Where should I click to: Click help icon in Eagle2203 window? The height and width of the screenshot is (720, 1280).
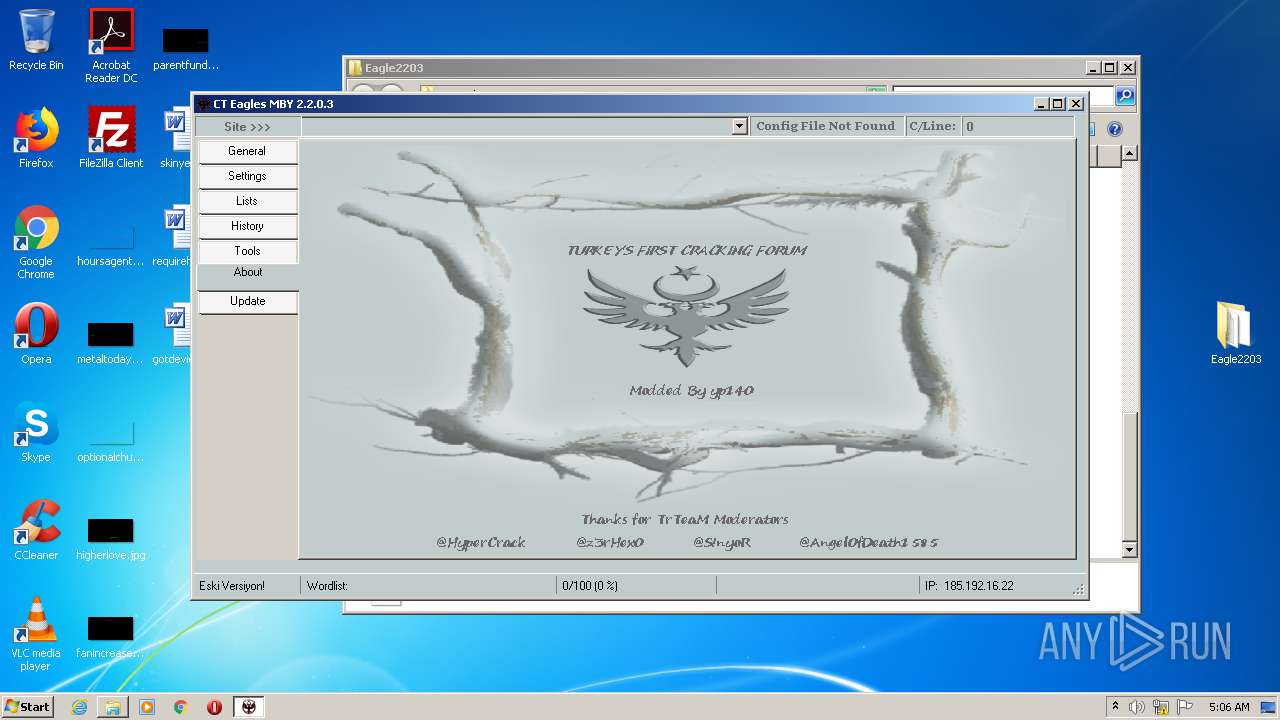[1115, 129]
